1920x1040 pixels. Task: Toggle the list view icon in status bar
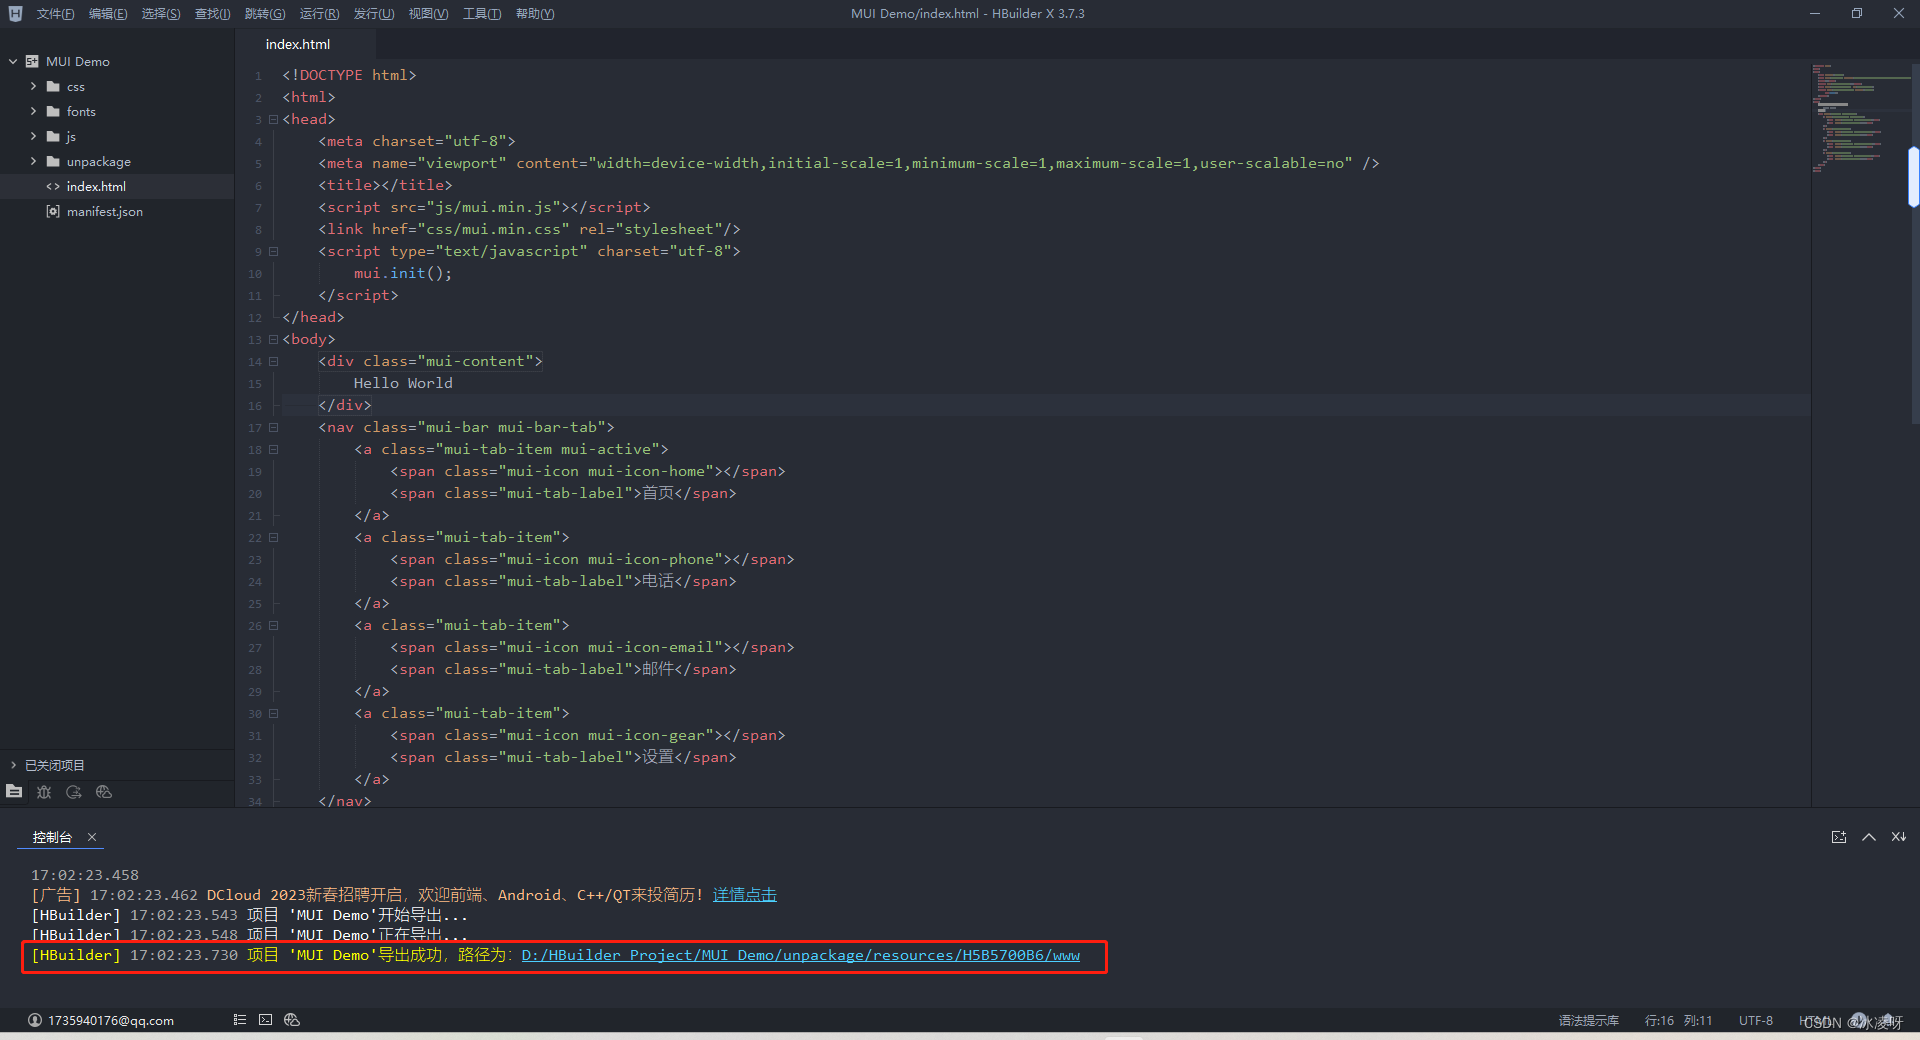(x=240, y=1020)
